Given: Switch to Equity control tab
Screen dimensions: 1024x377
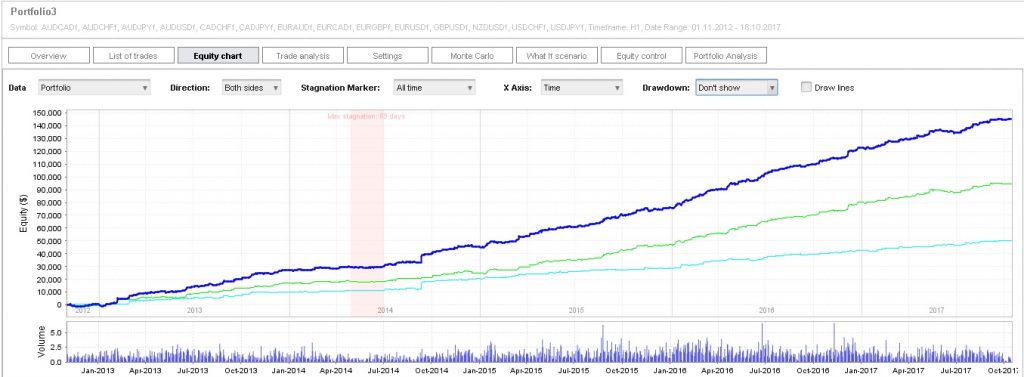Looking at the screenshot, I should pyautogui.click(x=641, y=56).
